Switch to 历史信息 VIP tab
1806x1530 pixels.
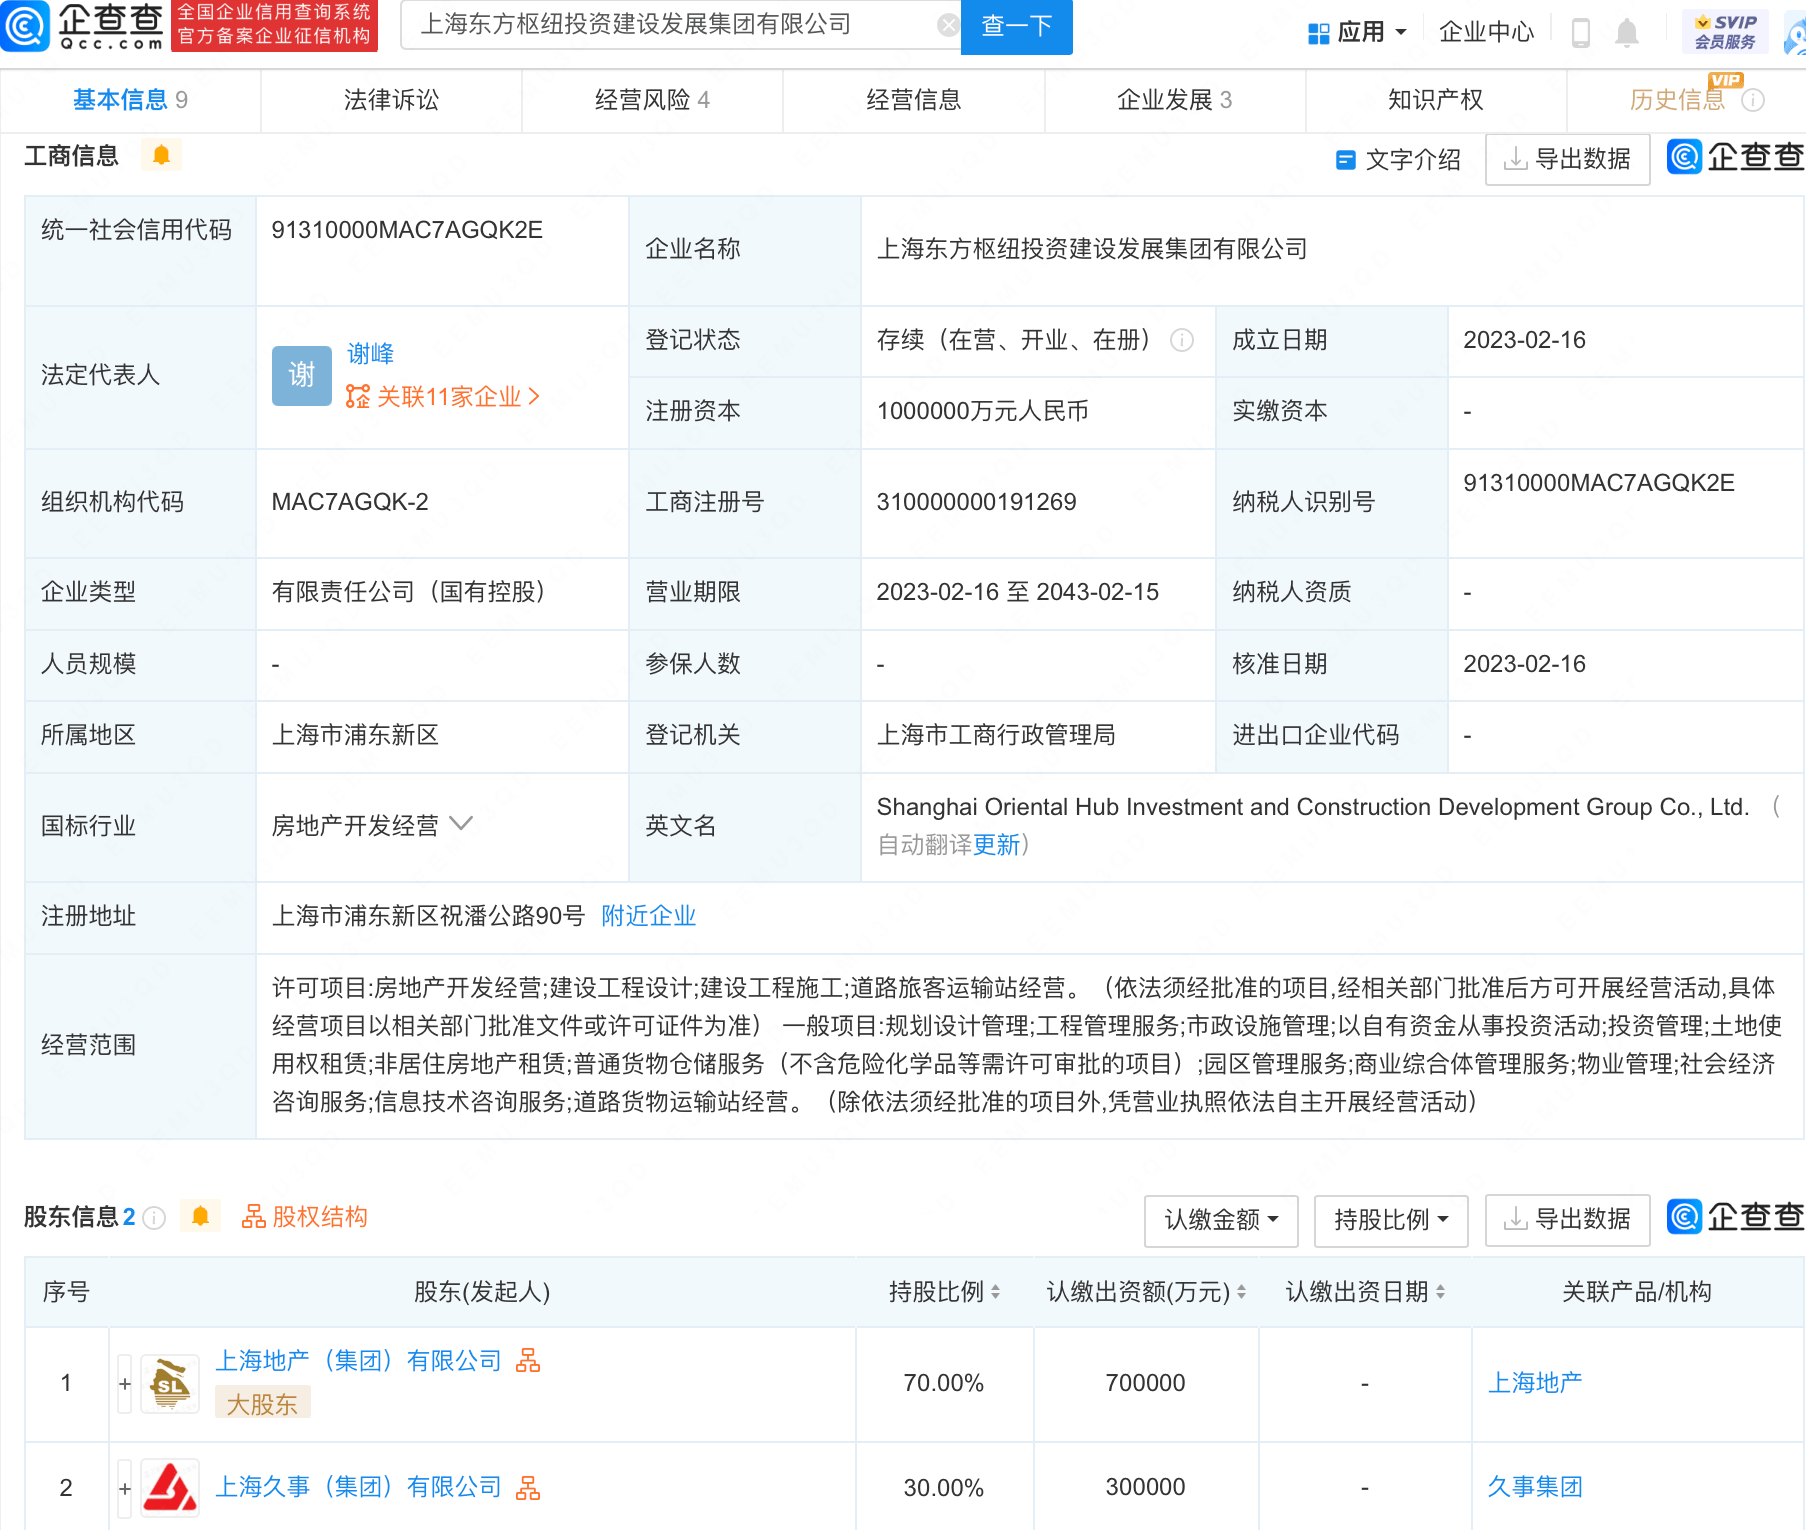pyautogui.click(x=1678, y=100)
